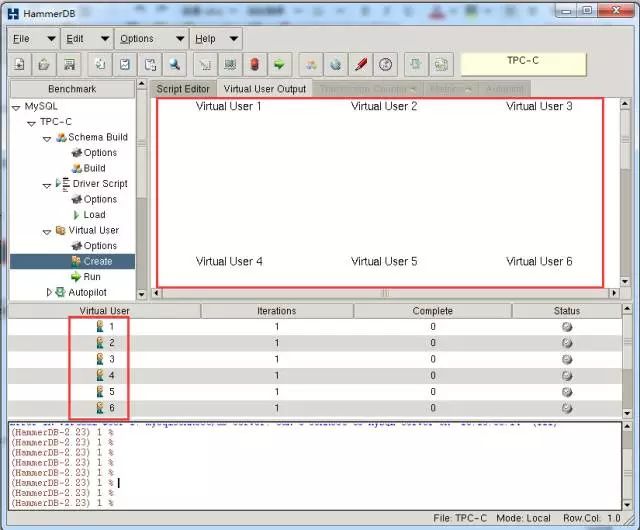Click the Load green arrow icon in tree
The height and width of the screenshot is (530, 640).
tap(76, 215)
